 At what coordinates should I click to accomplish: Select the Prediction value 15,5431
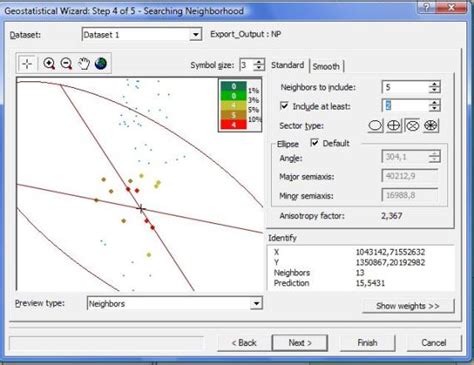(370, 283)
